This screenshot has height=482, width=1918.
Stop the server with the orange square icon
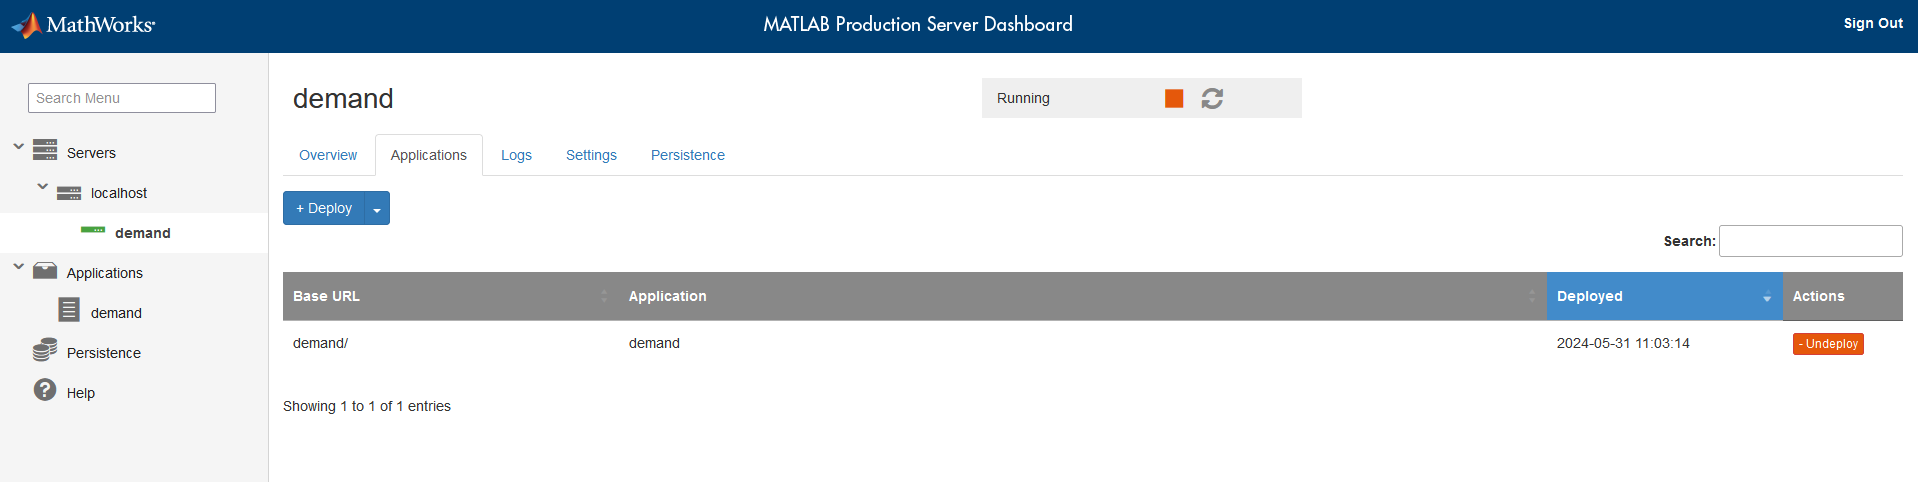point(1174,98)
